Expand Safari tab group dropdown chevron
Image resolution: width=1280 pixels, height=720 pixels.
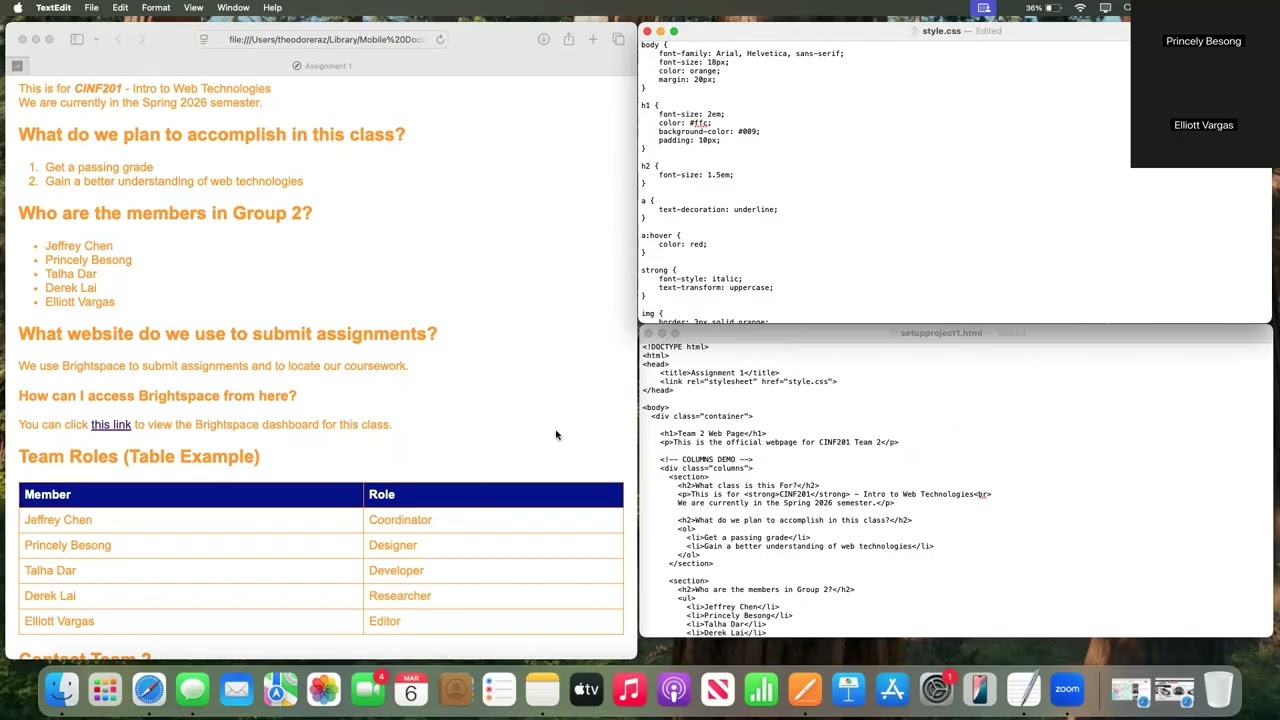pyautogui.click(x=96, y=39)
